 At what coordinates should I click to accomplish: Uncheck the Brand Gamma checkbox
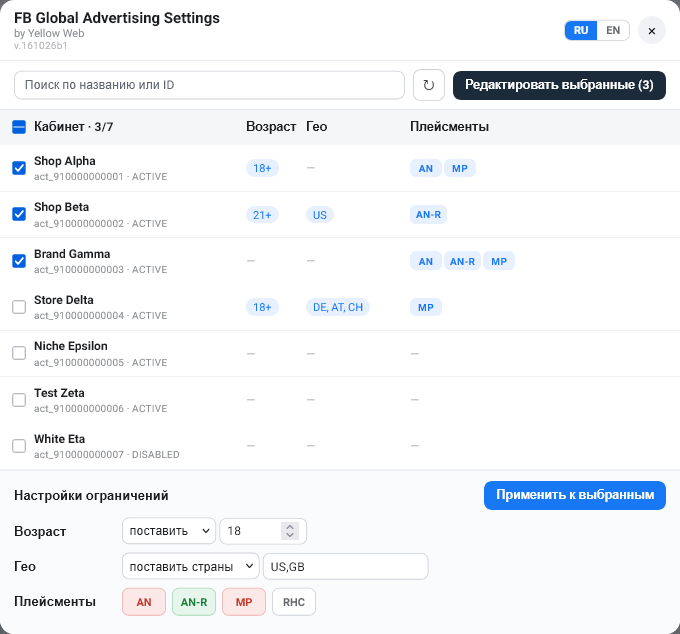click(x=19, y=261)
